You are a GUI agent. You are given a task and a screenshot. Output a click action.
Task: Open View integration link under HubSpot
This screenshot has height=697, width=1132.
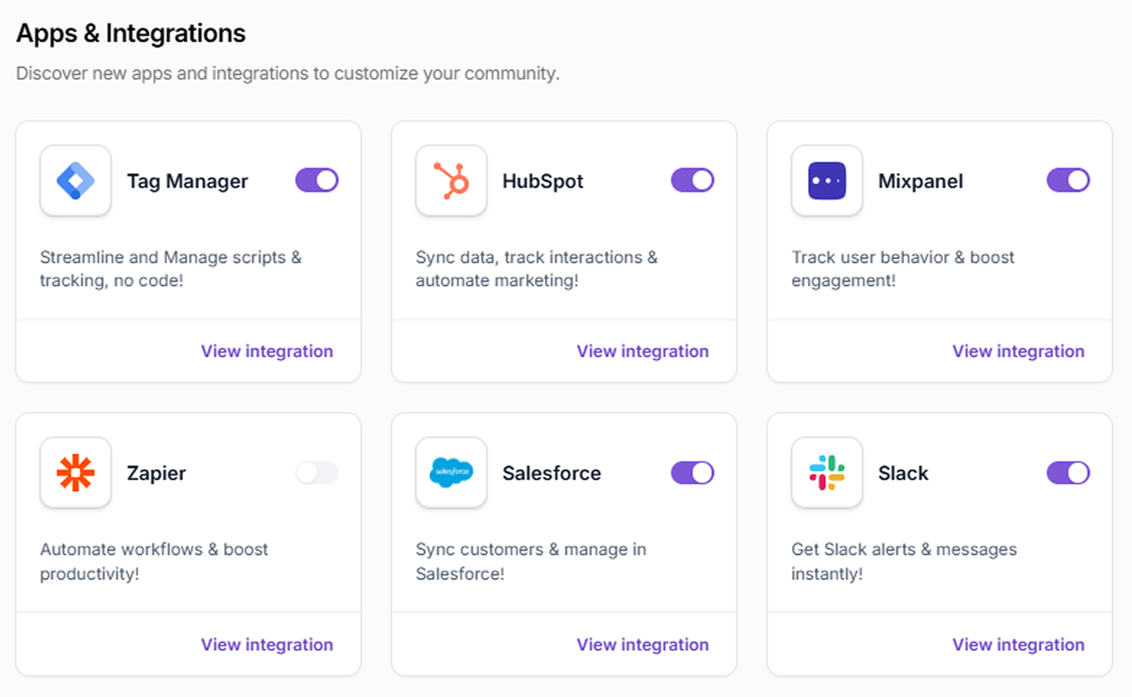643,351
